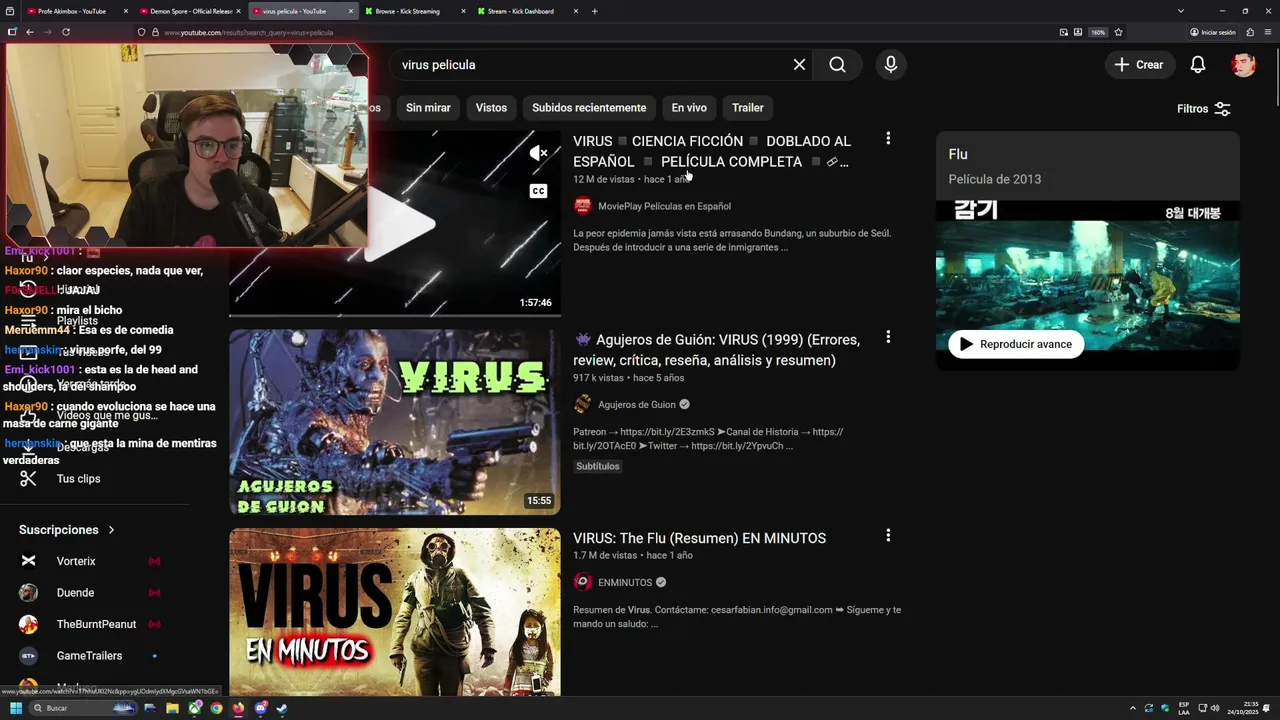The width and height of the screenshot is (1280, 720).
Task: Open Discord from the taskbar
Action: [x=260, y=708]
